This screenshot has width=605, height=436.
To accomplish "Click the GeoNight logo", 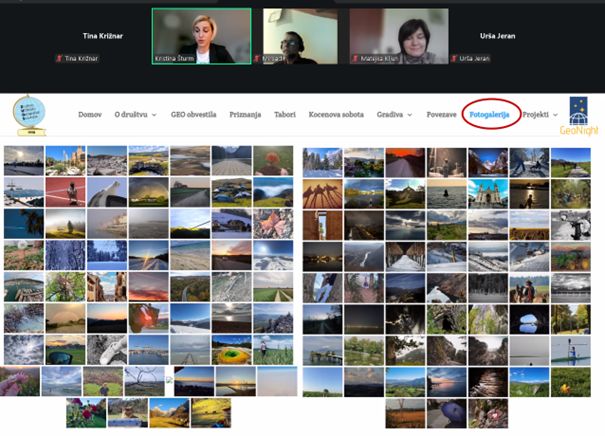I will (578, 115).
